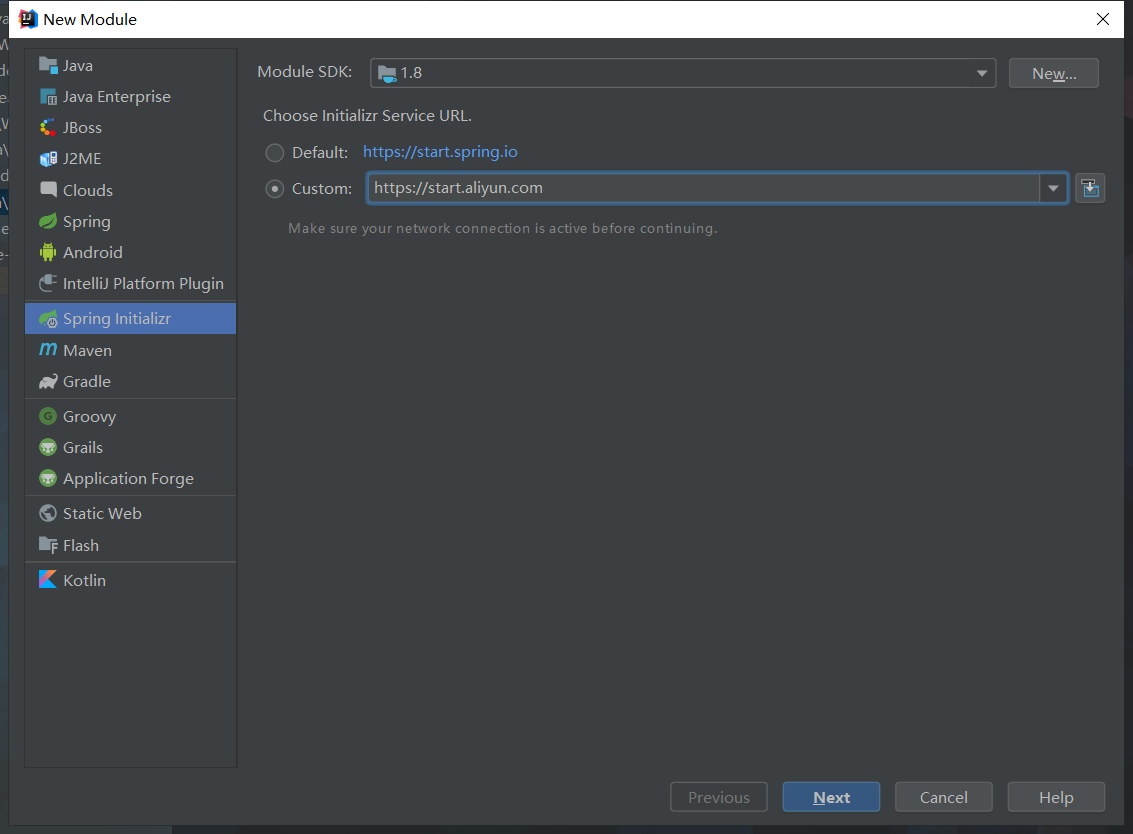The height and width of the screenshot is (834, 1133).
Task: Click the save URL icon beside Custom field
Action: click(1090, 189)
